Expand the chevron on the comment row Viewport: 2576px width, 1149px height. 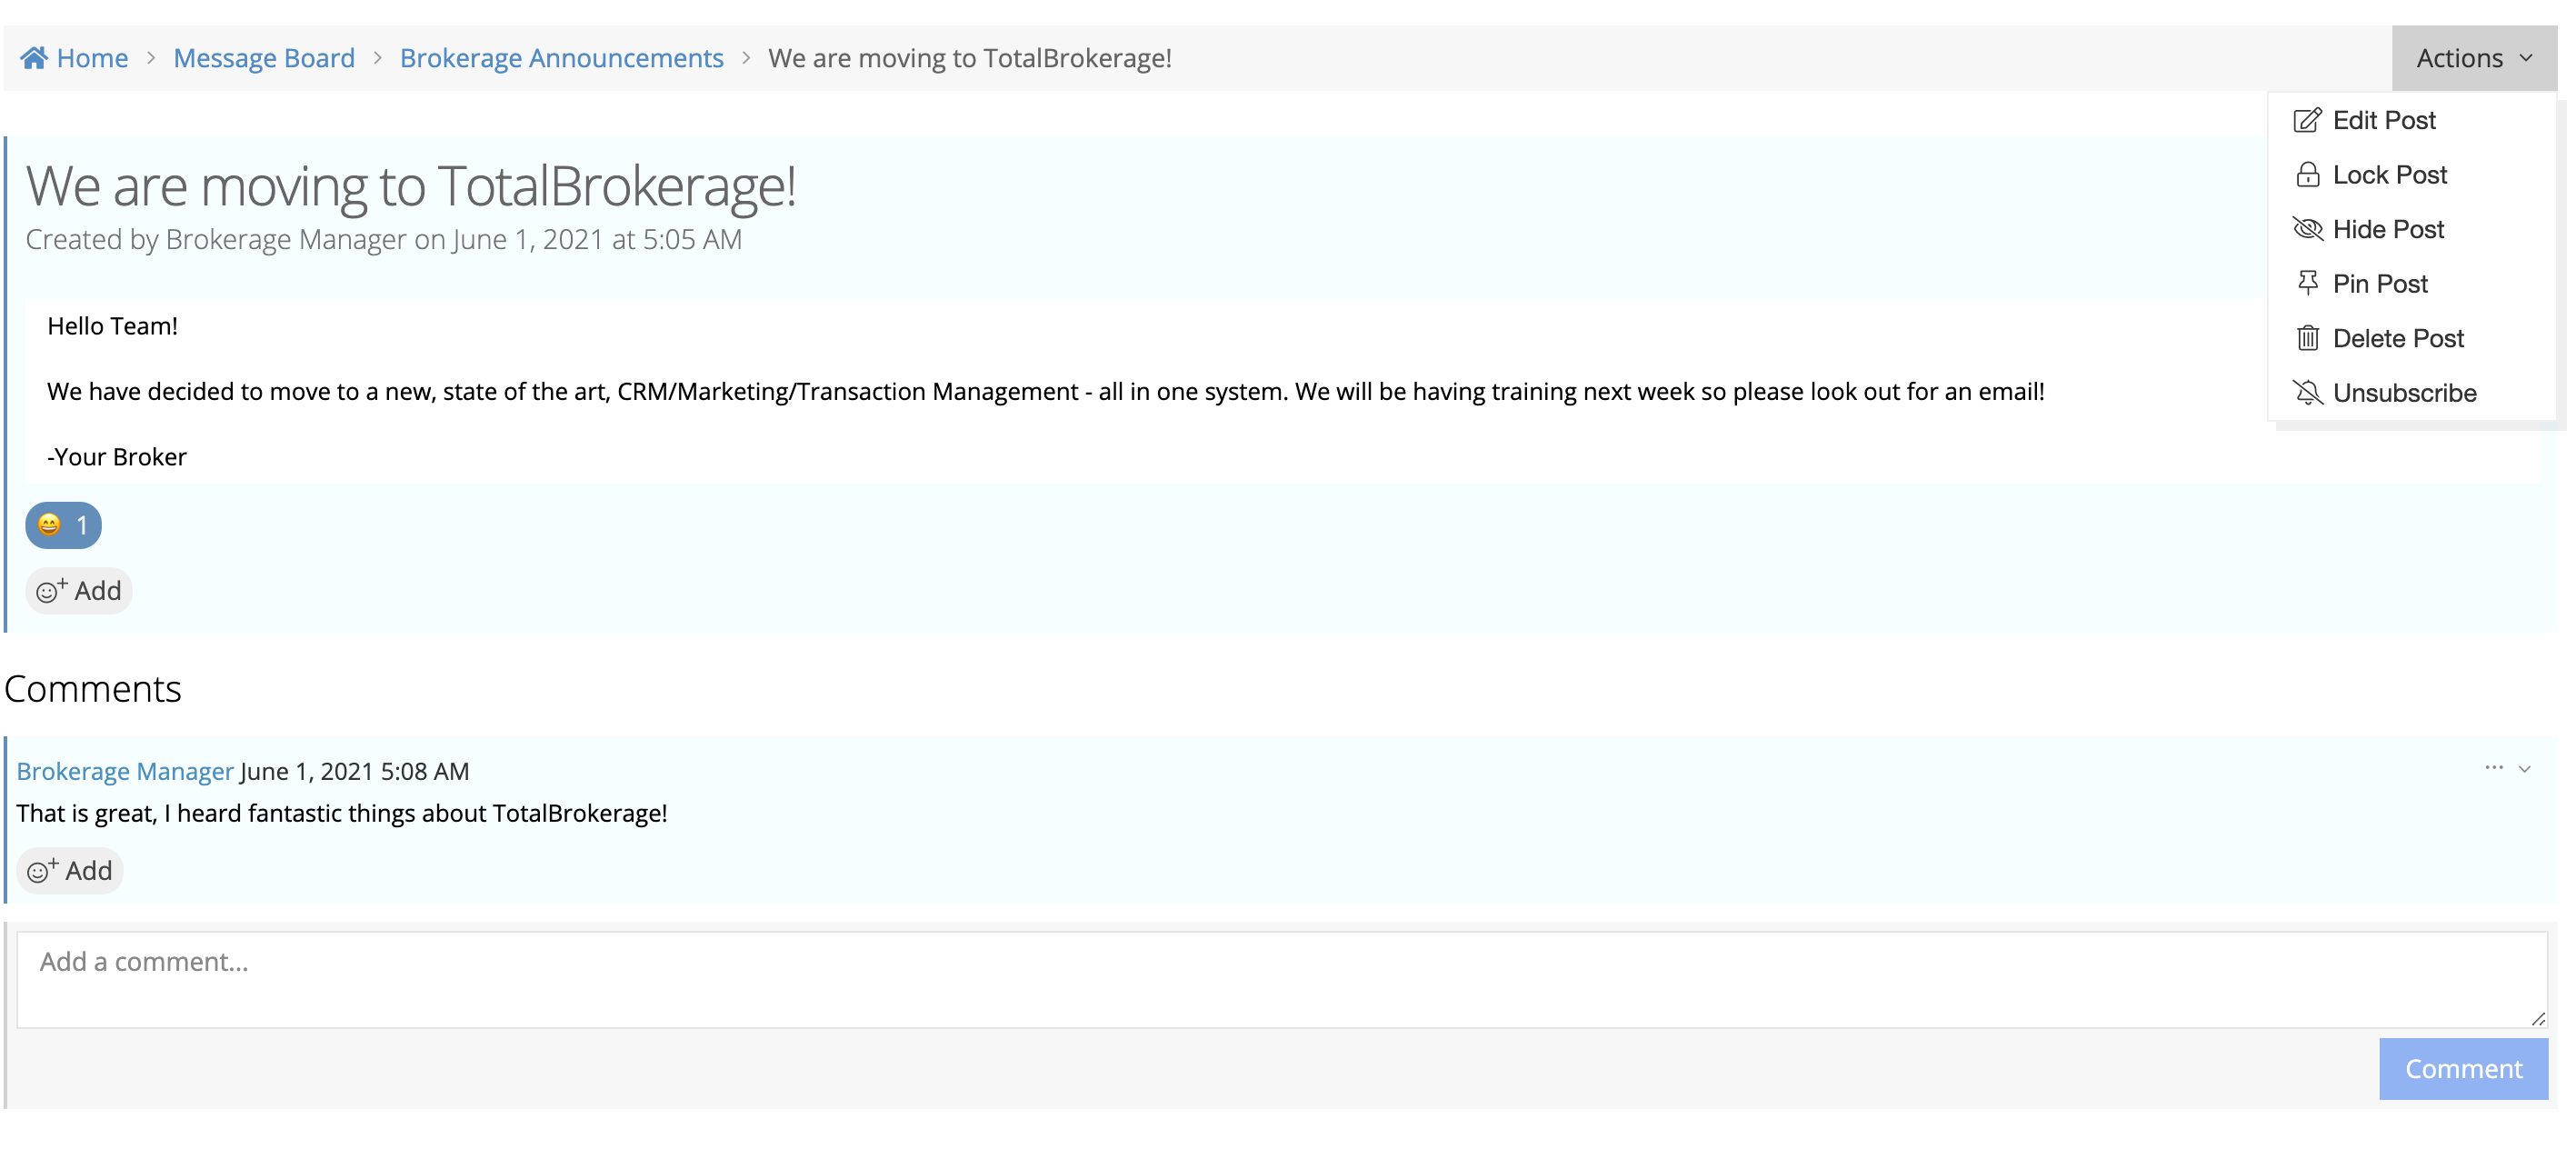(2525, 769)
